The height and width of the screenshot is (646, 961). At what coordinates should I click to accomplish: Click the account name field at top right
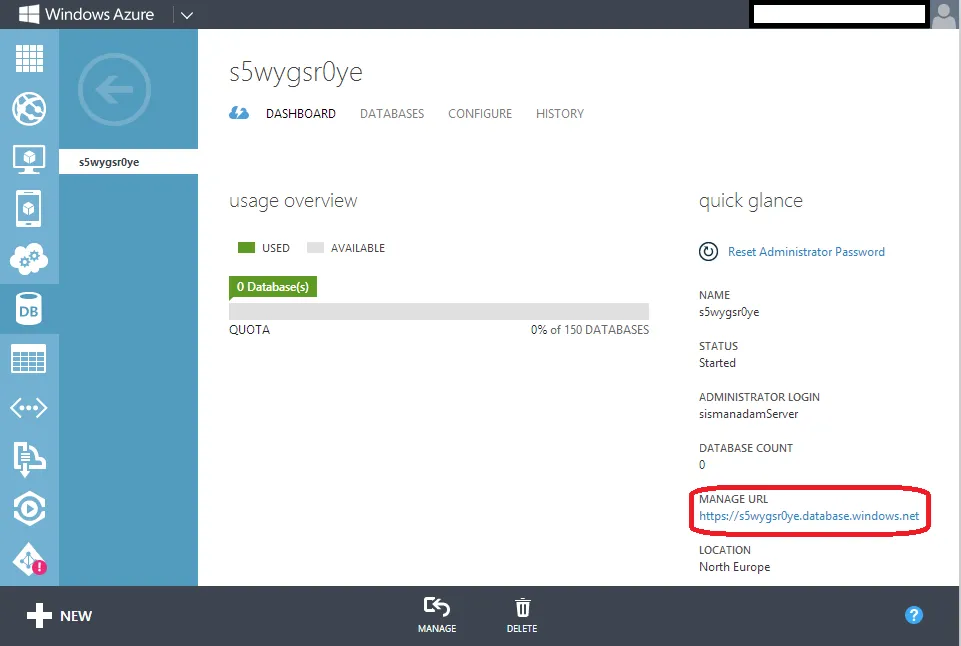point(839,14)
